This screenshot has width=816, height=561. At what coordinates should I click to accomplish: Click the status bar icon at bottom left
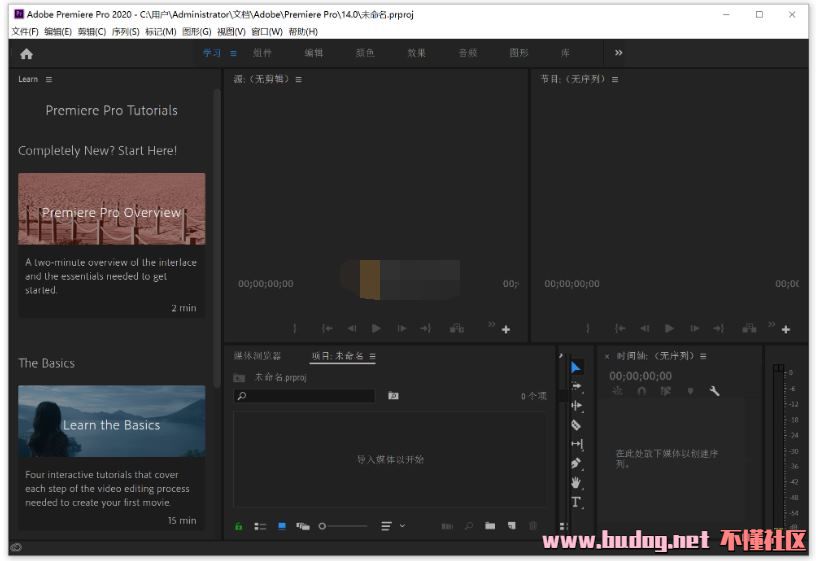[16, 547]
